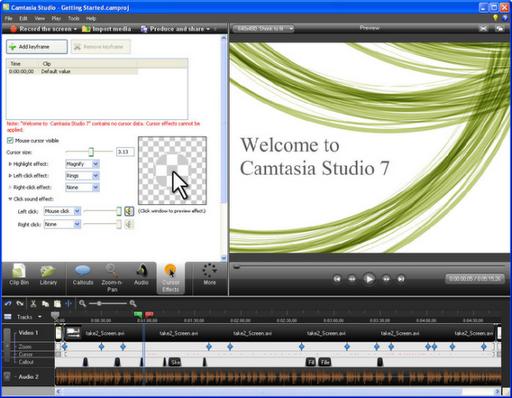Open the Help menu
The height and width of the screenshot is (398, 512).
pyautogui.click(x=91, y=18)
